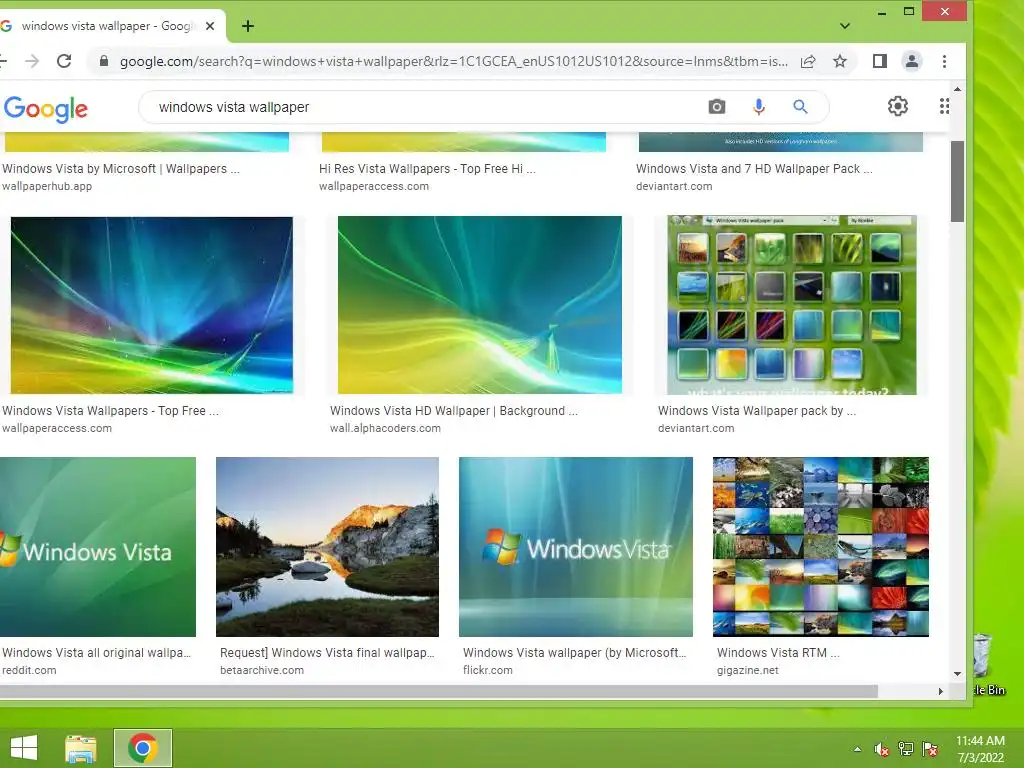Image resolution: width=1024 pixels, height=768 pixels.
Task: Open the Chrome side panel icon
Action: (880, 61)
